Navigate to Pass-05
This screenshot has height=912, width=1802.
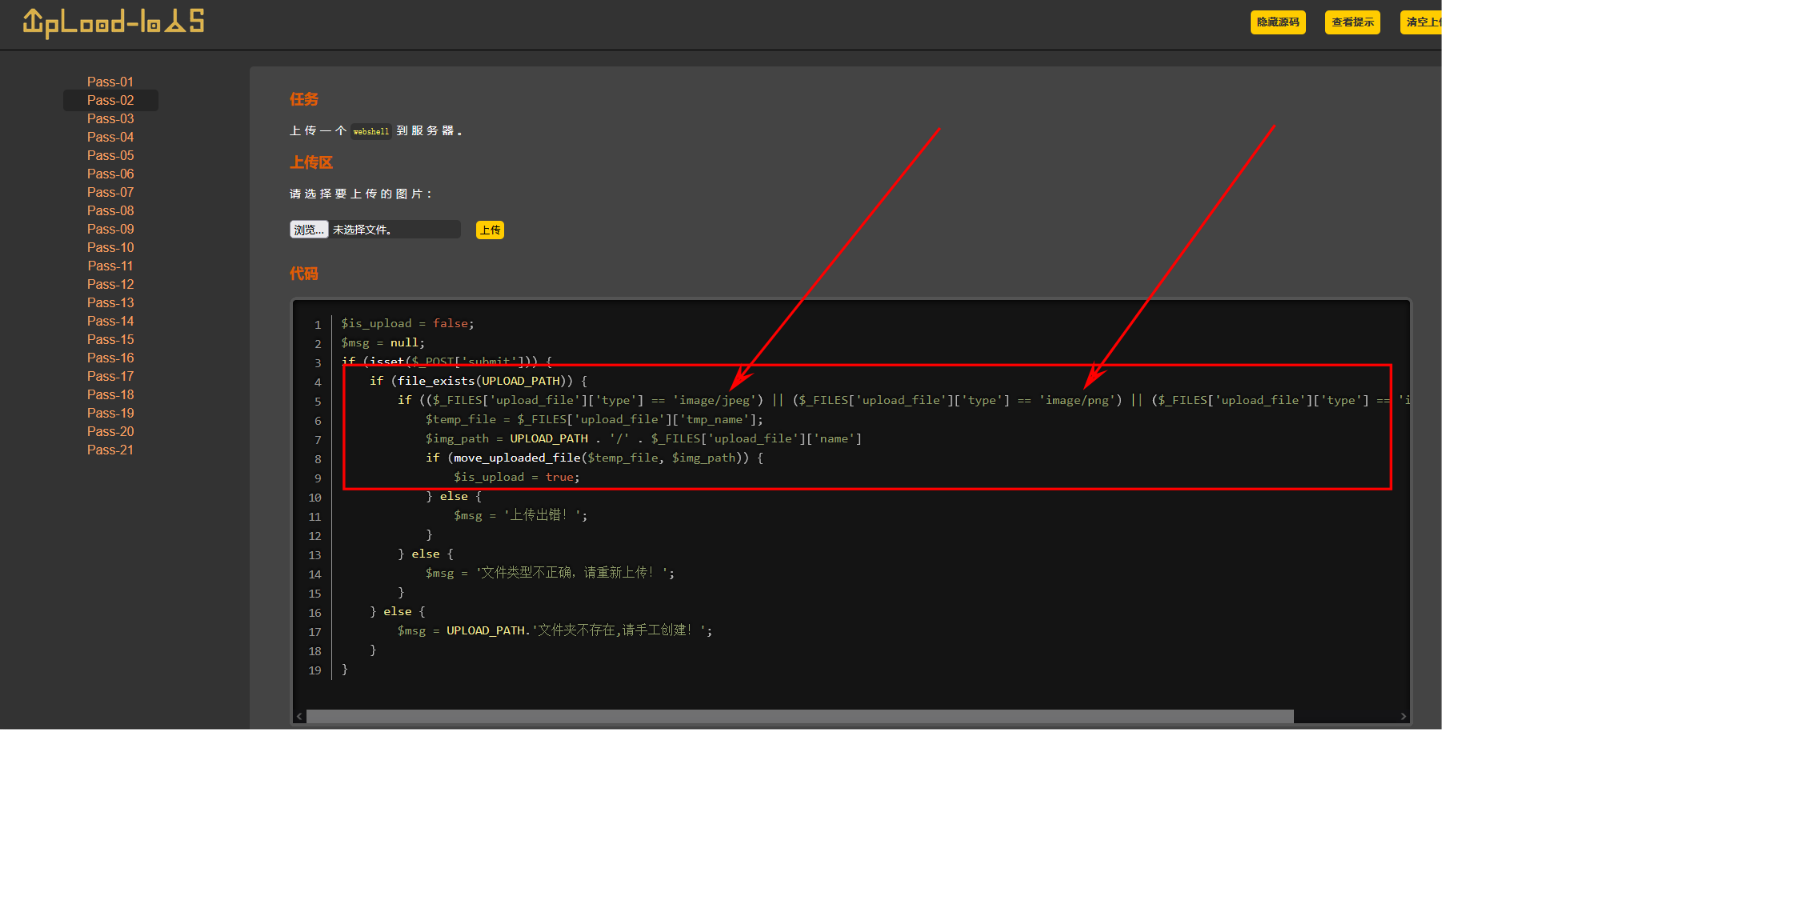110,155
